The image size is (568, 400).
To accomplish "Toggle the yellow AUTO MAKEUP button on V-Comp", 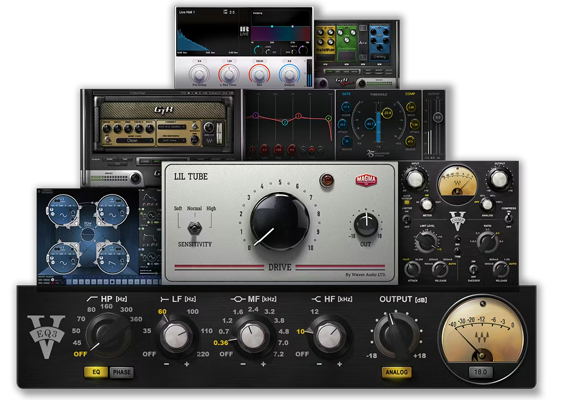I will (406, 203).
